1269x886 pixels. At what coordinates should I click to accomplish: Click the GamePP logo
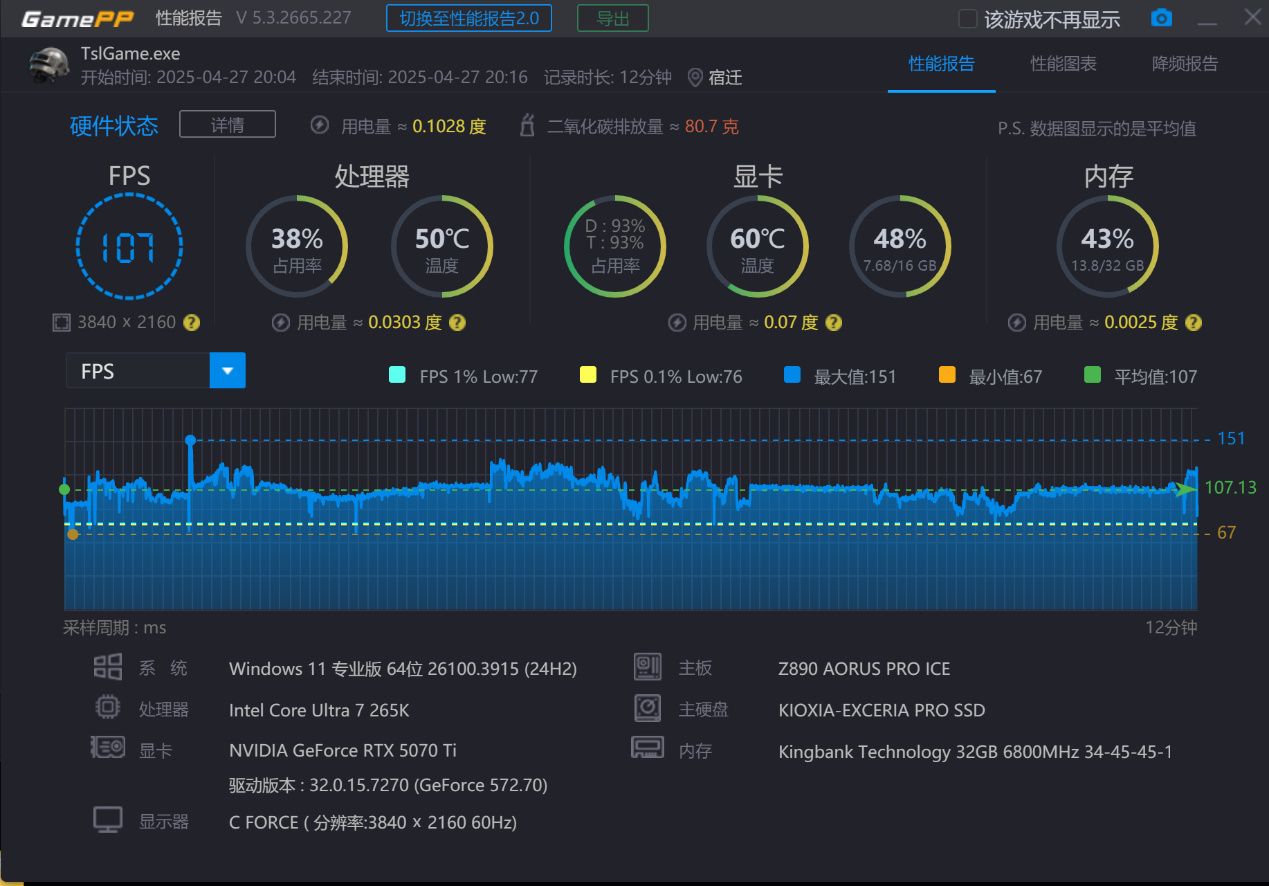coord(76,19)
